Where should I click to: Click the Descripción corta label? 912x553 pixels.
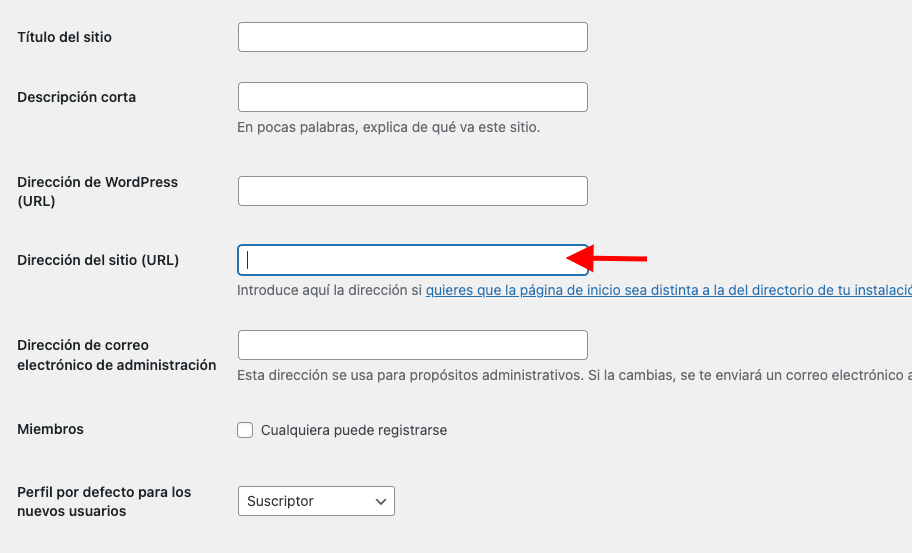pyautogui.click(x=76, y=97)
